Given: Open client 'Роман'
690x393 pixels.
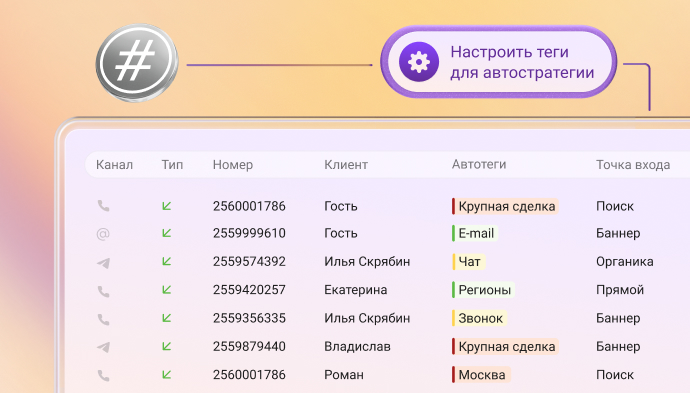Looking at the screenshot, I should click(344, 375).
